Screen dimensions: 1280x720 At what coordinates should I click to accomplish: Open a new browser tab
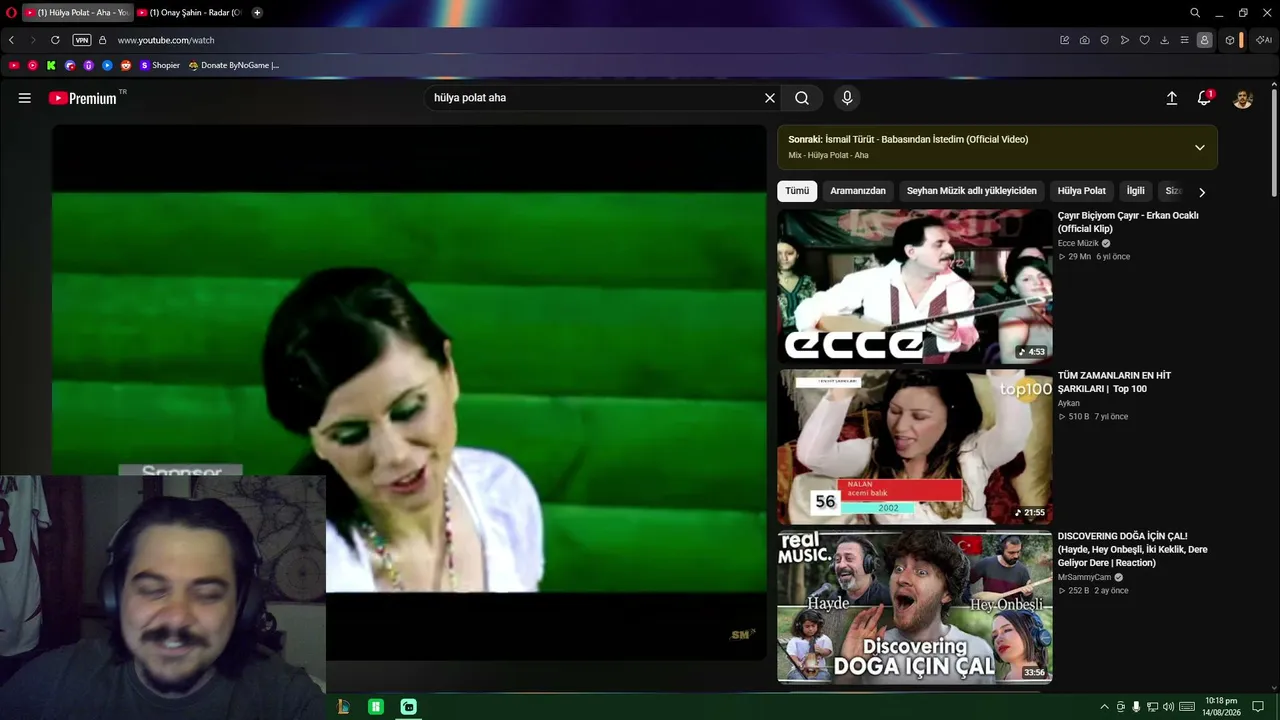257,12
